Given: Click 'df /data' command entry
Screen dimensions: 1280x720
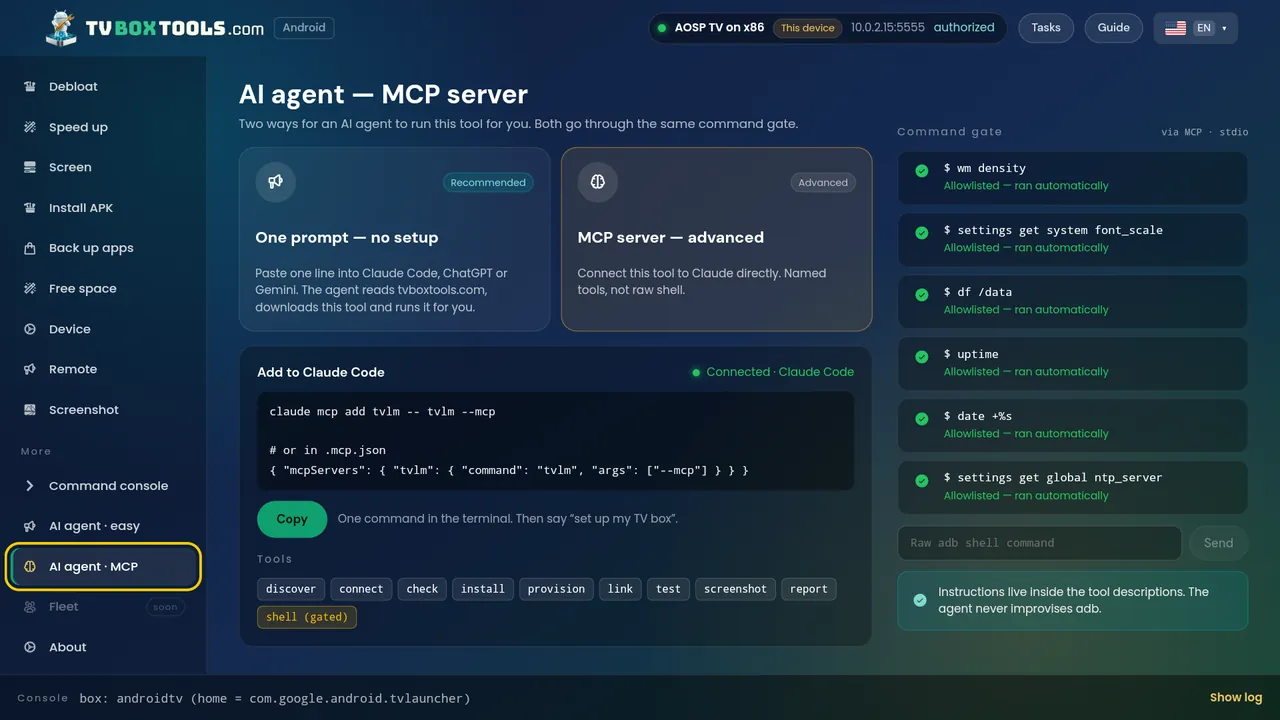Looking at the screenshot, I should (1073, 301).
